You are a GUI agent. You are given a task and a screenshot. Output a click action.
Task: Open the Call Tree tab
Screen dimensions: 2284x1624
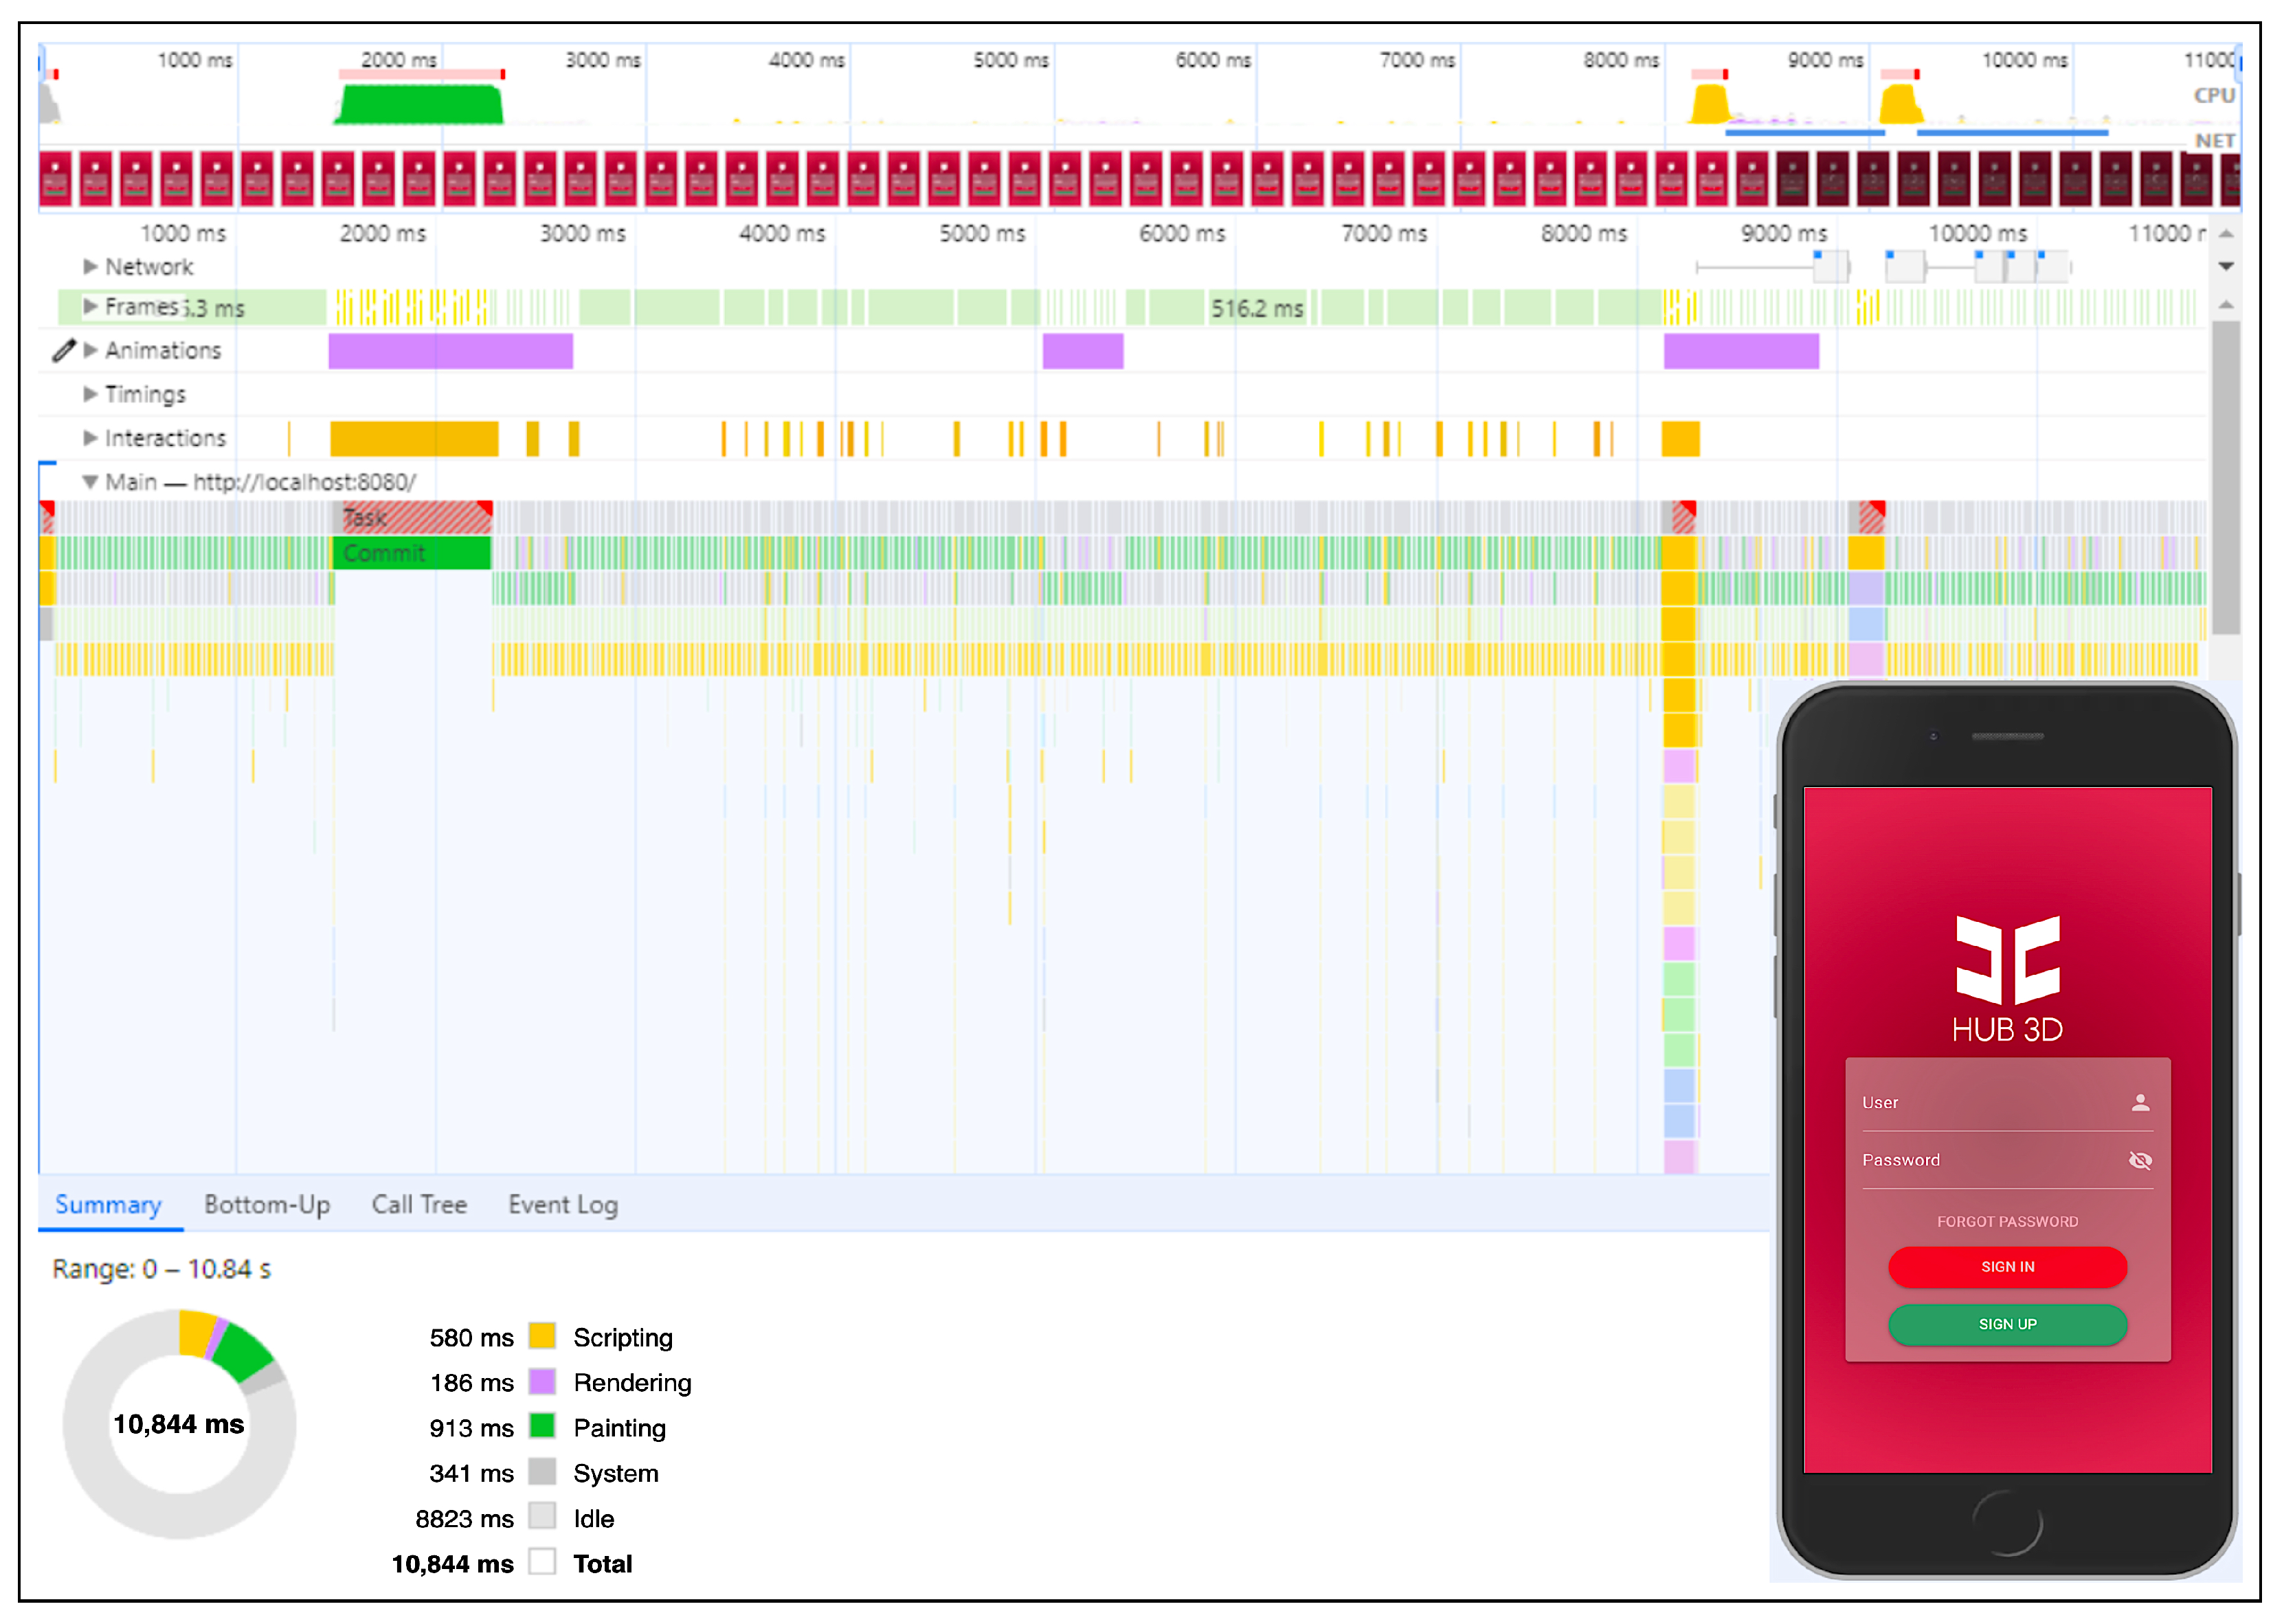419,1205
